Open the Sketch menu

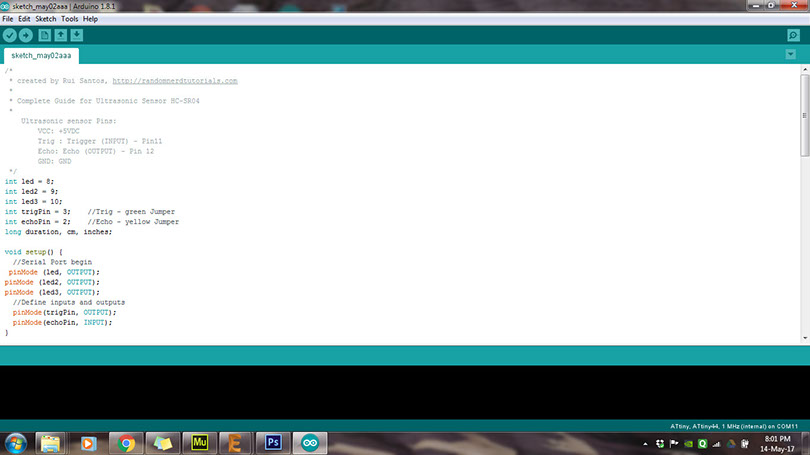(45, 19)
